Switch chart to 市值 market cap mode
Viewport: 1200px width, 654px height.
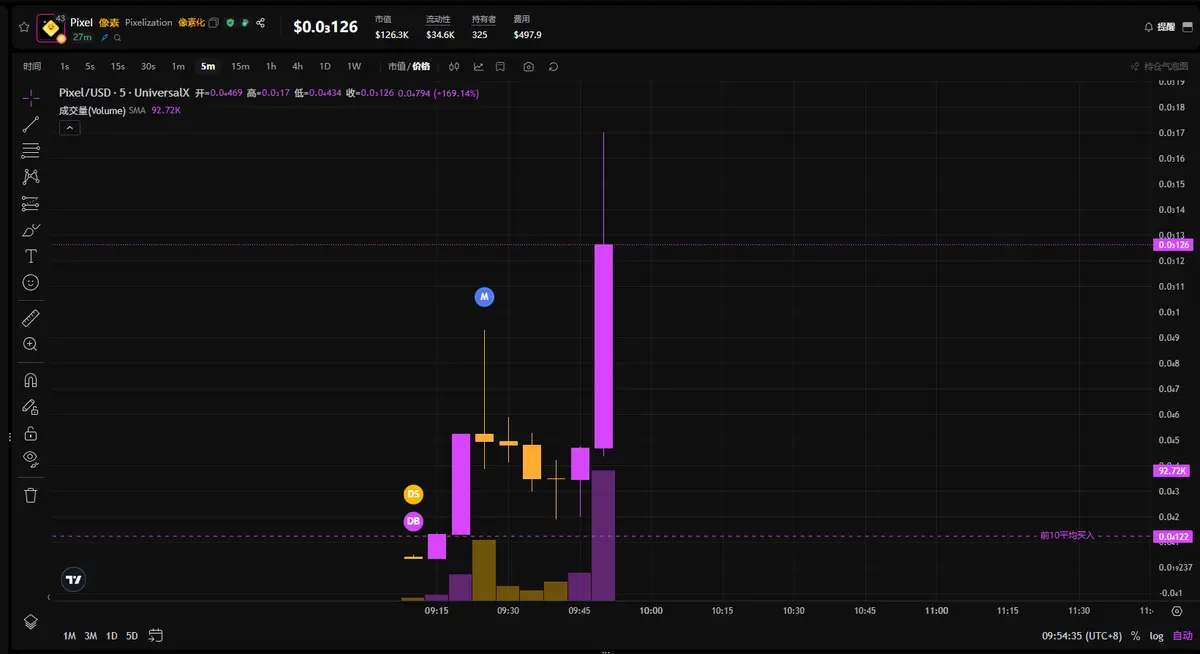click(397, 66)
